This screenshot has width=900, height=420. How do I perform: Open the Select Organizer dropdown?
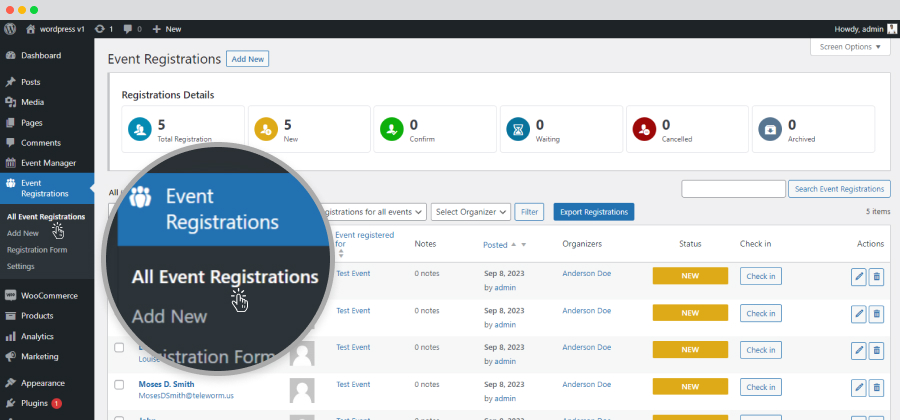click(471, 212)
